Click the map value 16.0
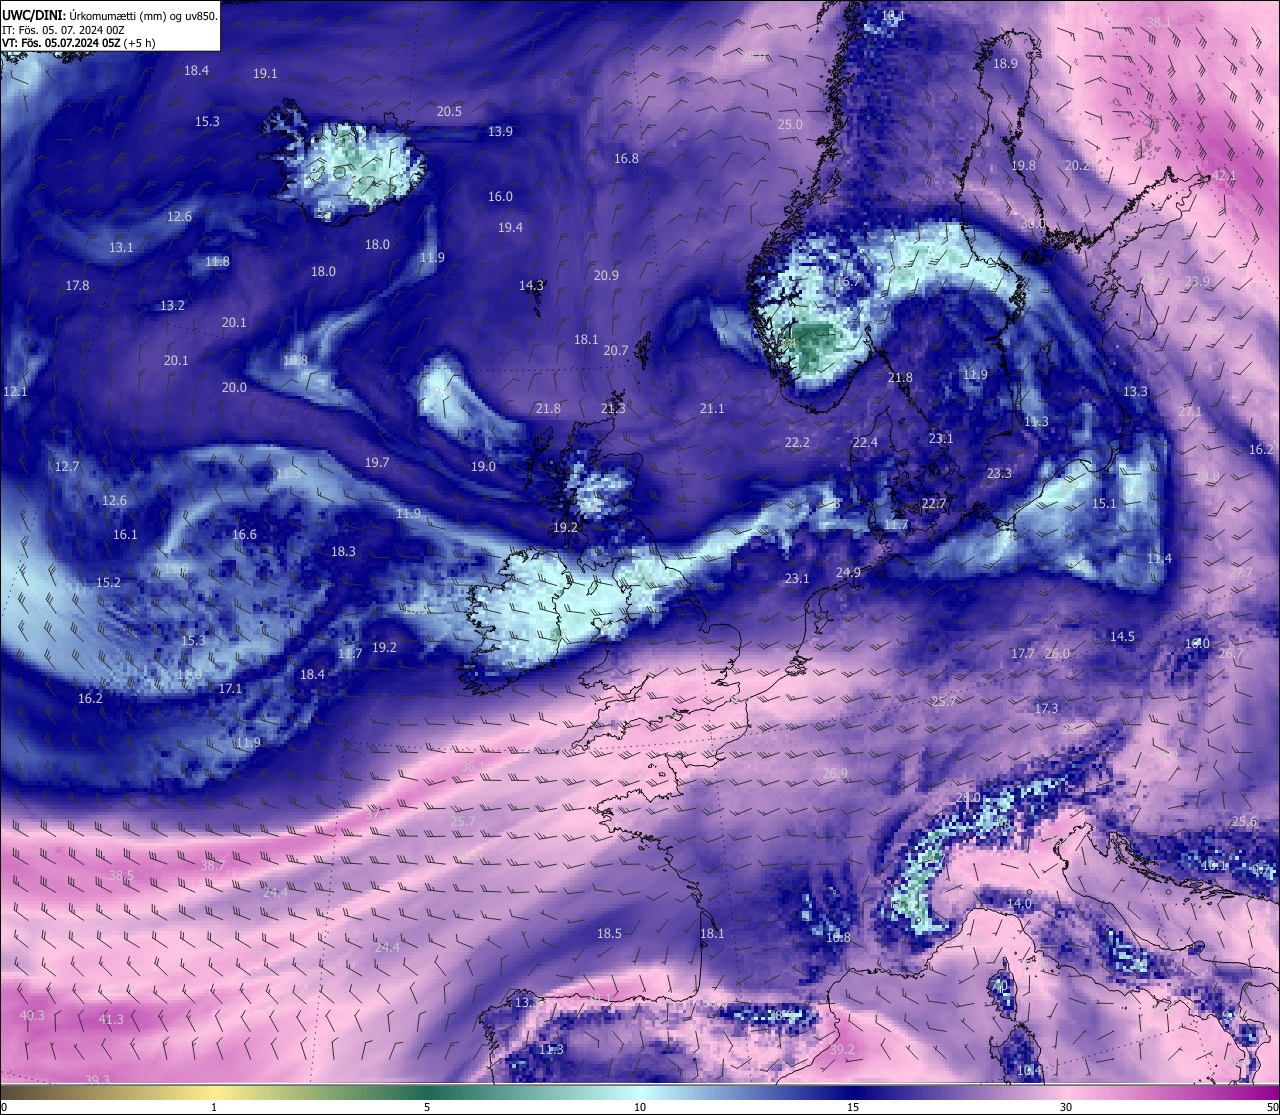Image resolution: width=1280 pixels, height=1115 pixels. coord(500,196)
